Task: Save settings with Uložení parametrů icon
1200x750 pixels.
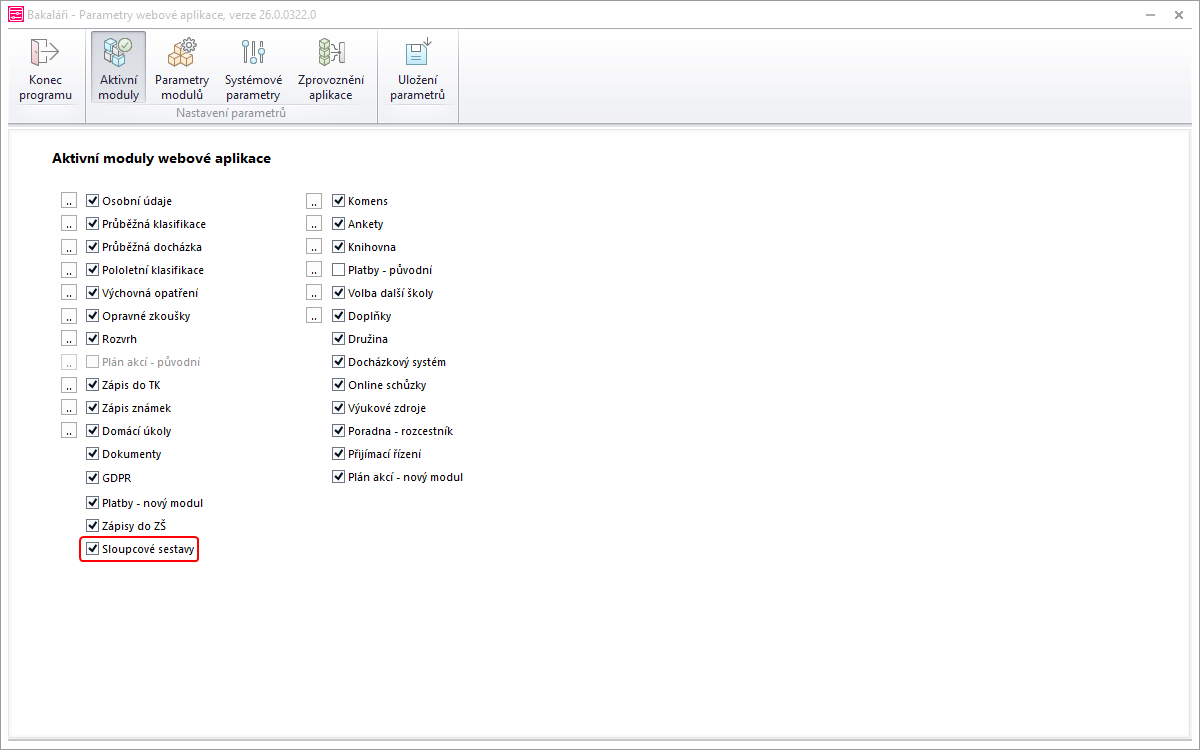Action: pos(417,54)
